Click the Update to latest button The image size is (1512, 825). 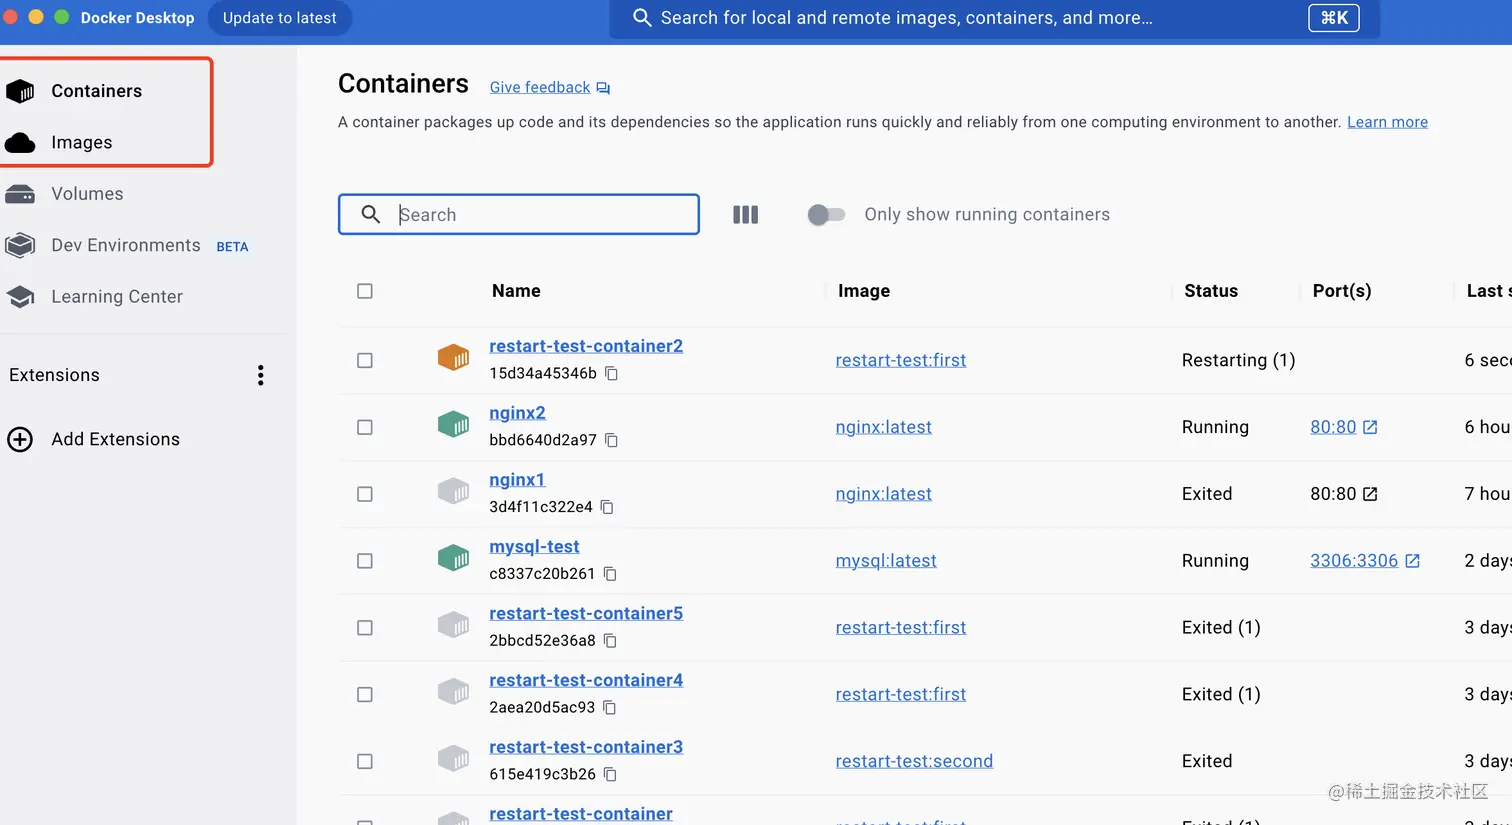pos(280,18)
